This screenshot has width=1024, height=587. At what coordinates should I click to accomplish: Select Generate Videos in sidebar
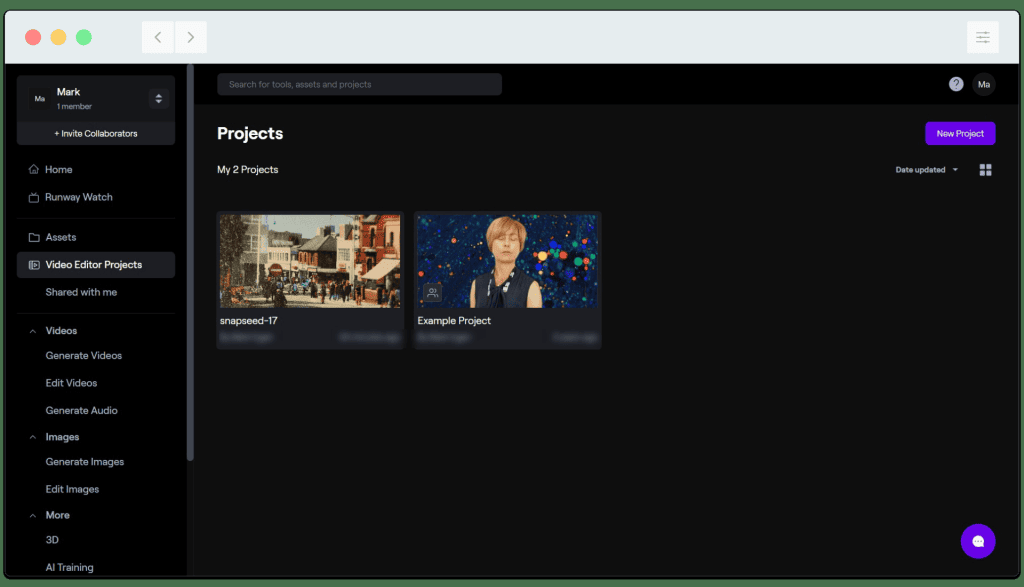84,356
